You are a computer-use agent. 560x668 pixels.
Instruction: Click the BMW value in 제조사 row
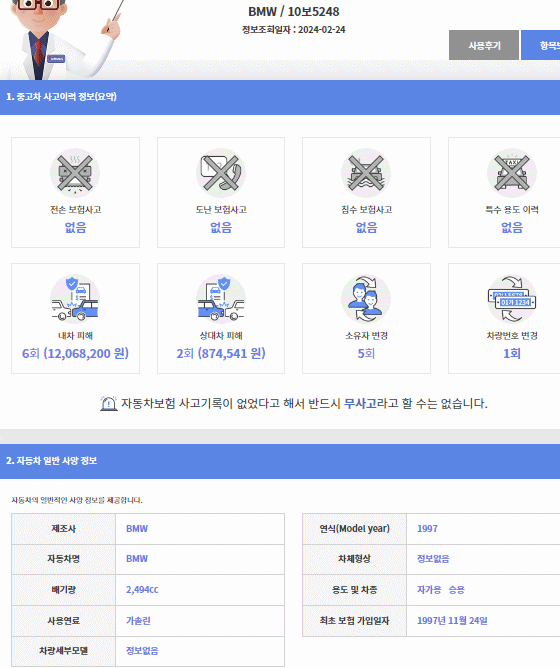[x=137, y=529]
